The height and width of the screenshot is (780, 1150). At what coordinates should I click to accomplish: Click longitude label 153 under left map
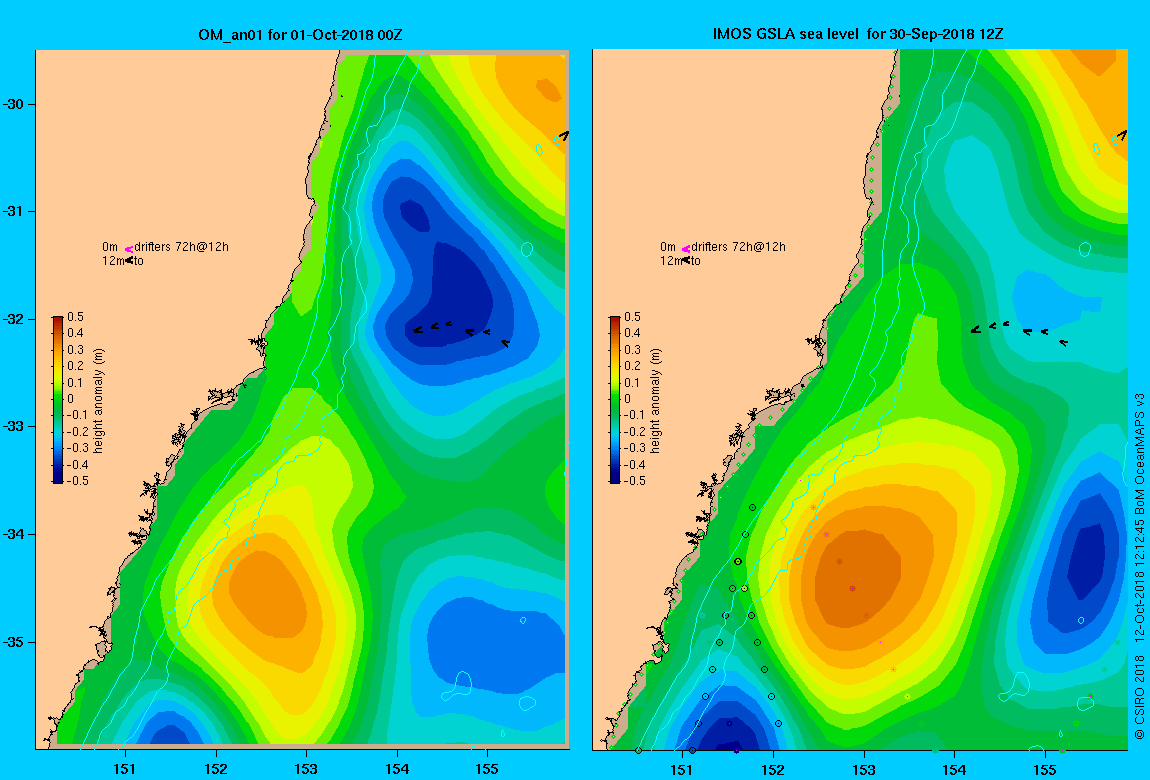pyautogui.click(x=306, y=769)
